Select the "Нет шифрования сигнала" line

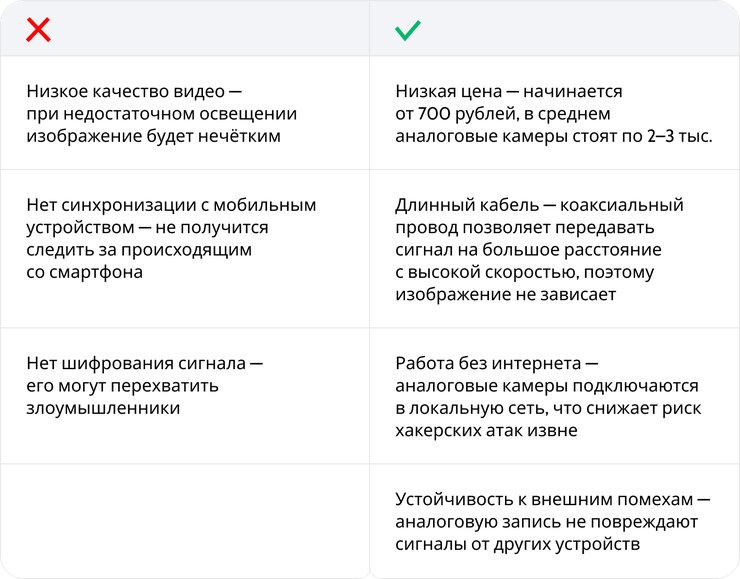pos(145,363)
